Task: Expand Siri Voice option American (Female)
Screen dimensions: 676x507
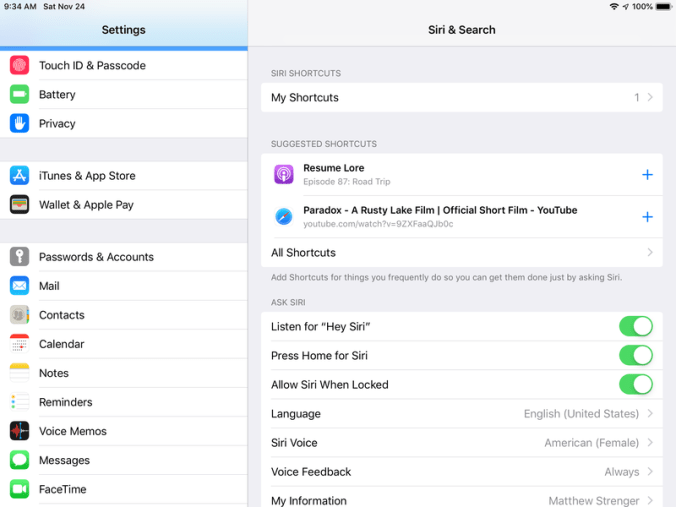Action: click(461, 442)
